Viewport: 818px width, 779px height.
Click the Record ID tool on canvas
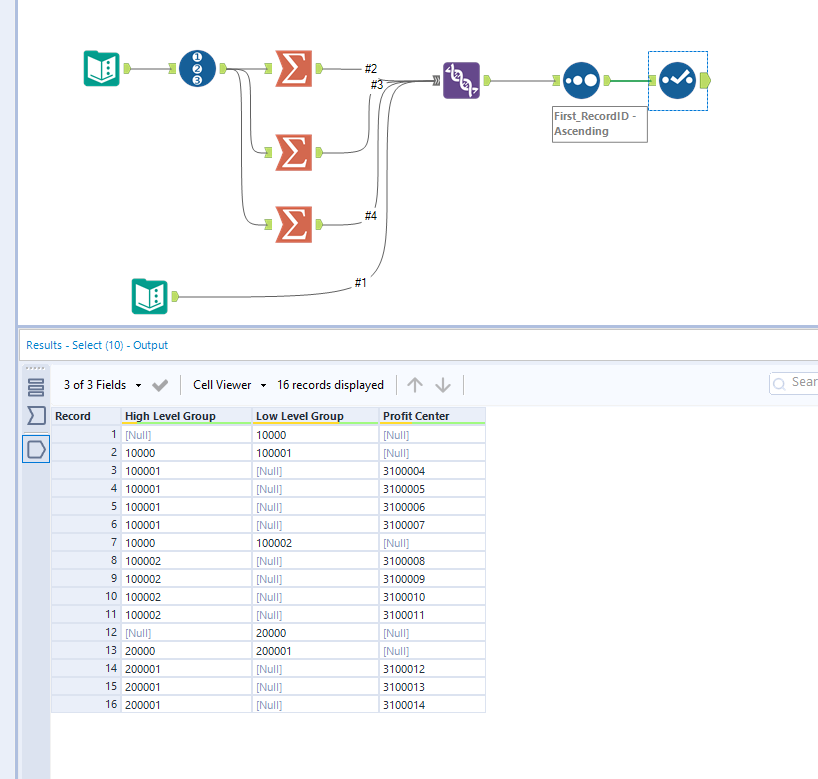coord(197,68)
